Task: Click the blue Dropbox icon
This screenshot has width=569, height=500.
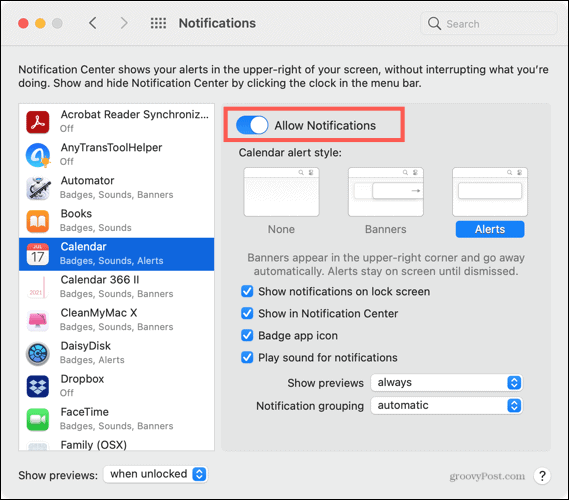Action: [x=37, y=386]
